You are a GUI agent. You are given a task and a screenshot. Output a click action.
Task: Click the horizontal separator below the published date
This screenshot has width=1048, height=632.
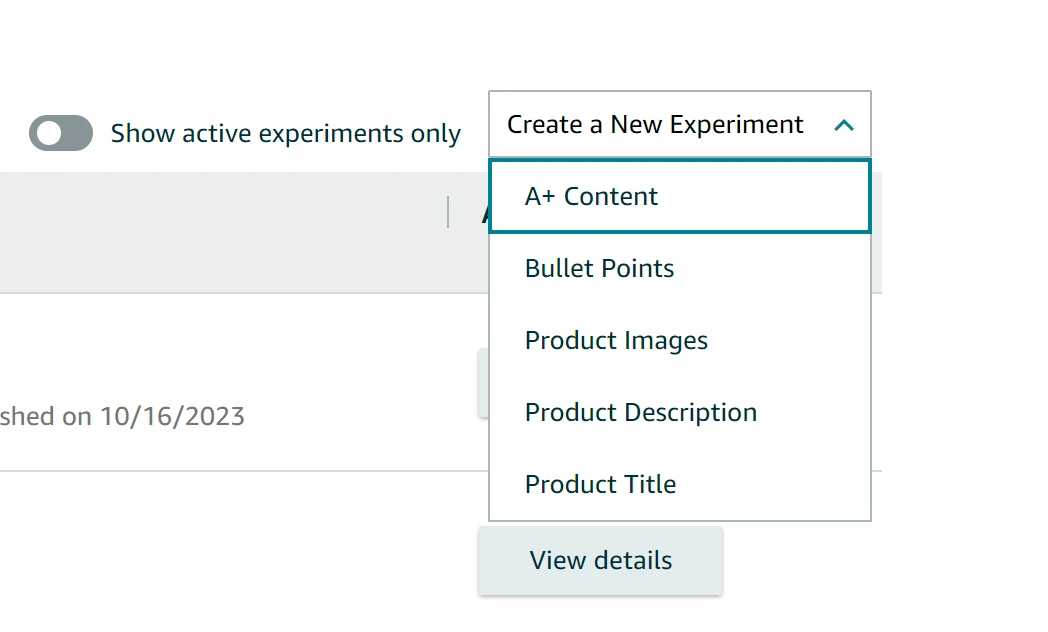click(x=240, y=471)
